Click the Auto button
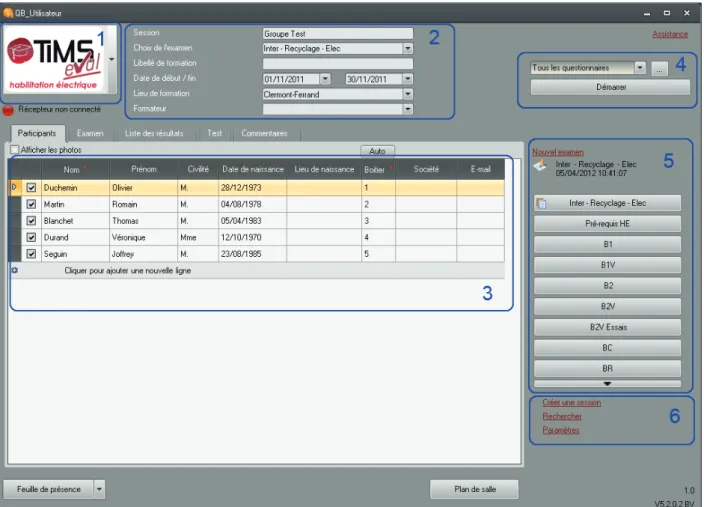704x507 pixels. (377, 151)
